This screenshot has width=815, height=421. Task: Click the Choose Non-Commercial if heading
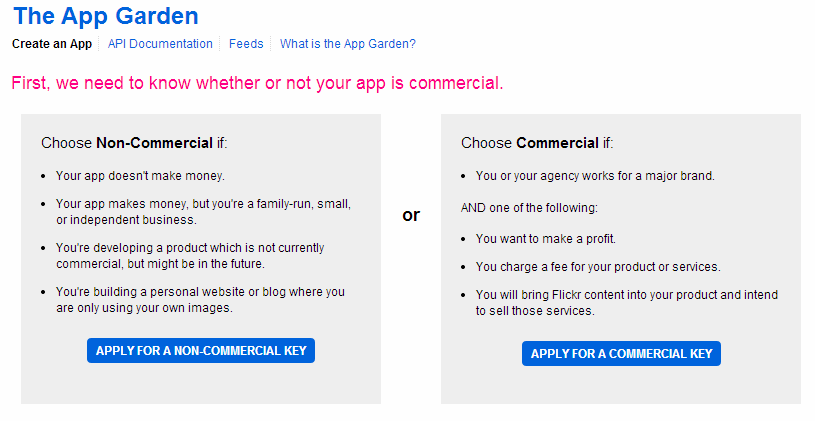134,143
